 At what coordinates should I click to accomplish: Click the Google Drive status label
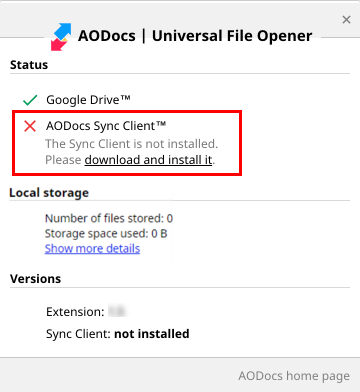click(x=88, y=100)
